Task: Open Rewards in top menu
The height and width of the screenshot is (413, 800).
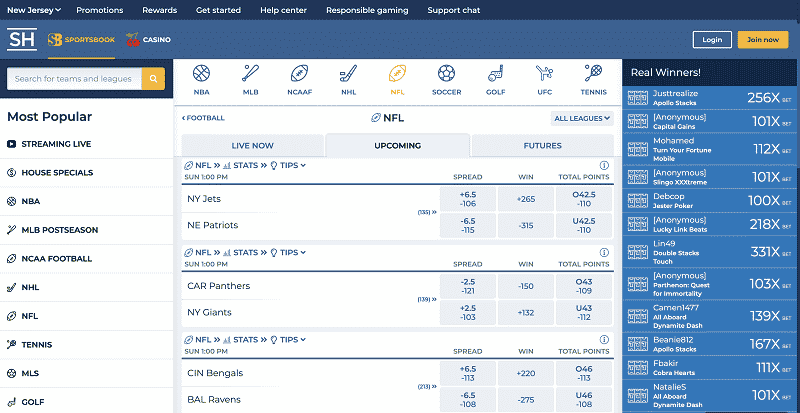Action: click(x=160, y=10)
